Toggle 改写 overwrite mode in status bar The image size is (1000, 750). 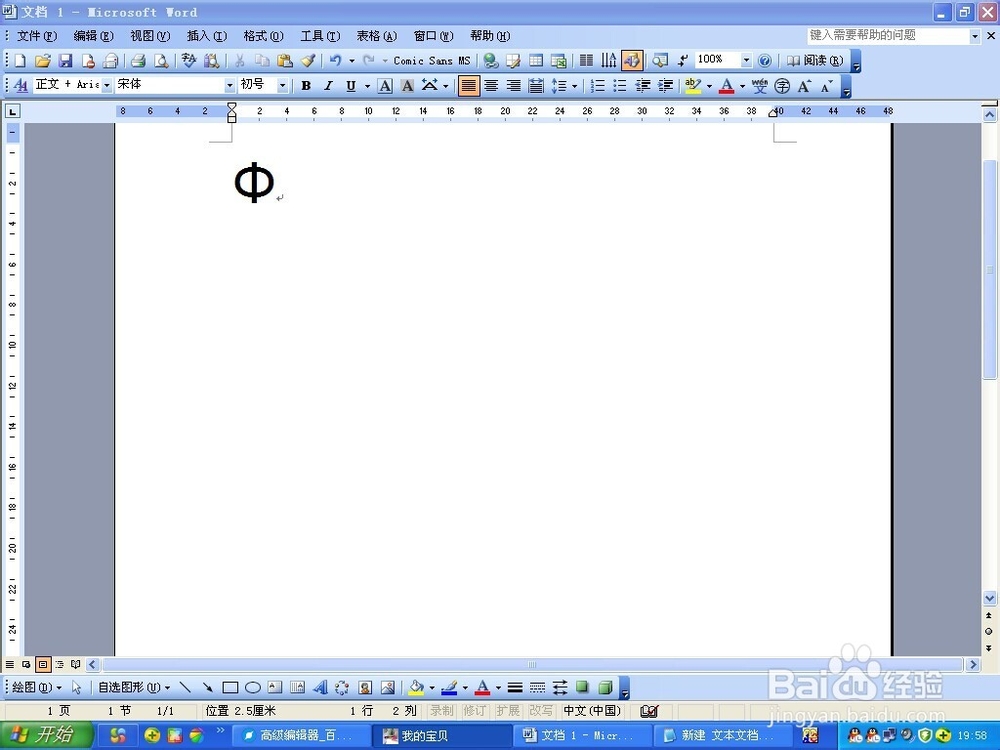coord(540,710)
